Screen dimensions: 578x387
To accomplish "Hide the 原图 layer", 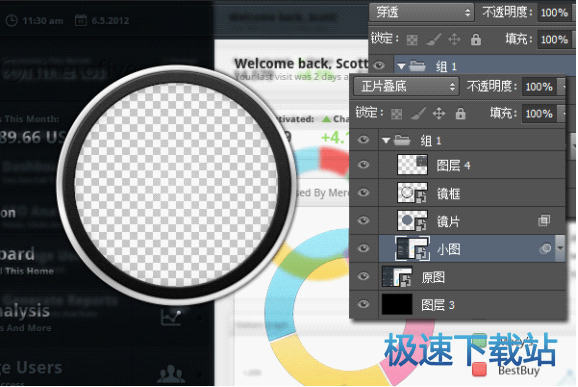I will (x=363, y=276).
